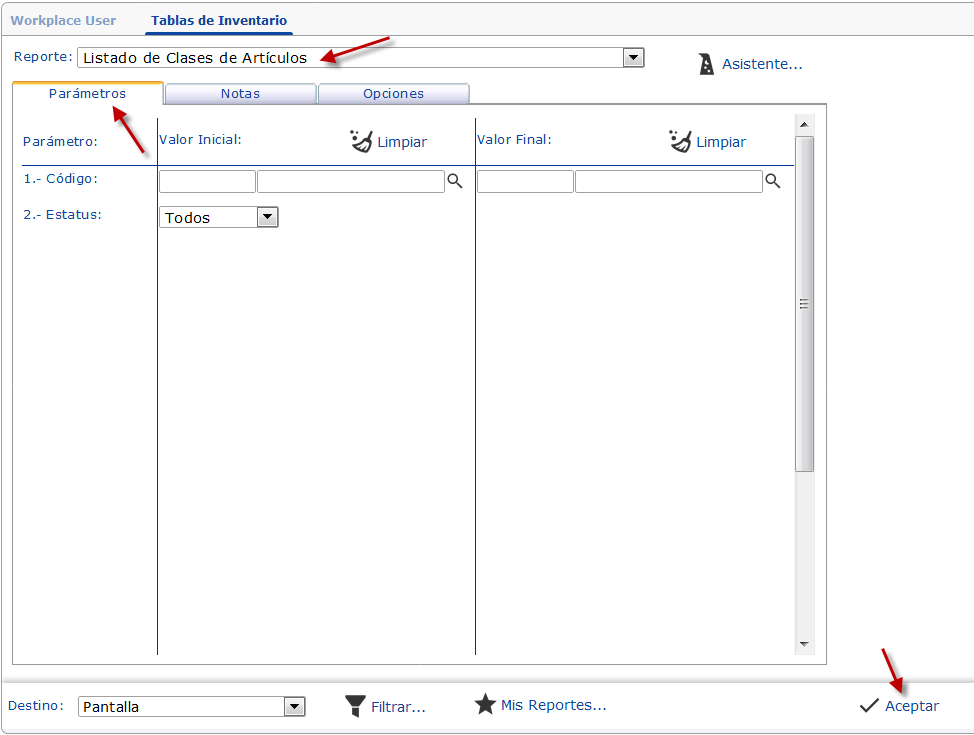
Task: Switch to the Opciones tab
Action: [x=394, y=94]
